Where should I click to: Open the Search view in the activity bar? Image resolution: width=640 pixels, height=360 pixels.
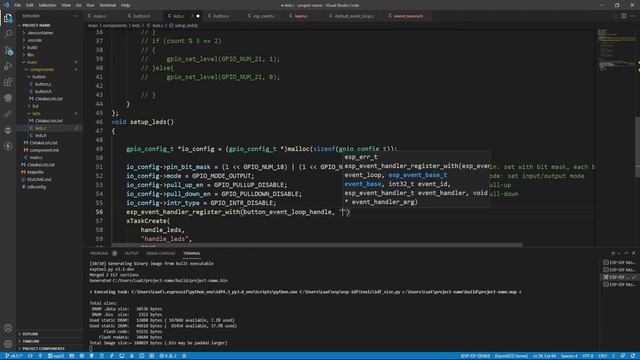[x=8, y=34]
